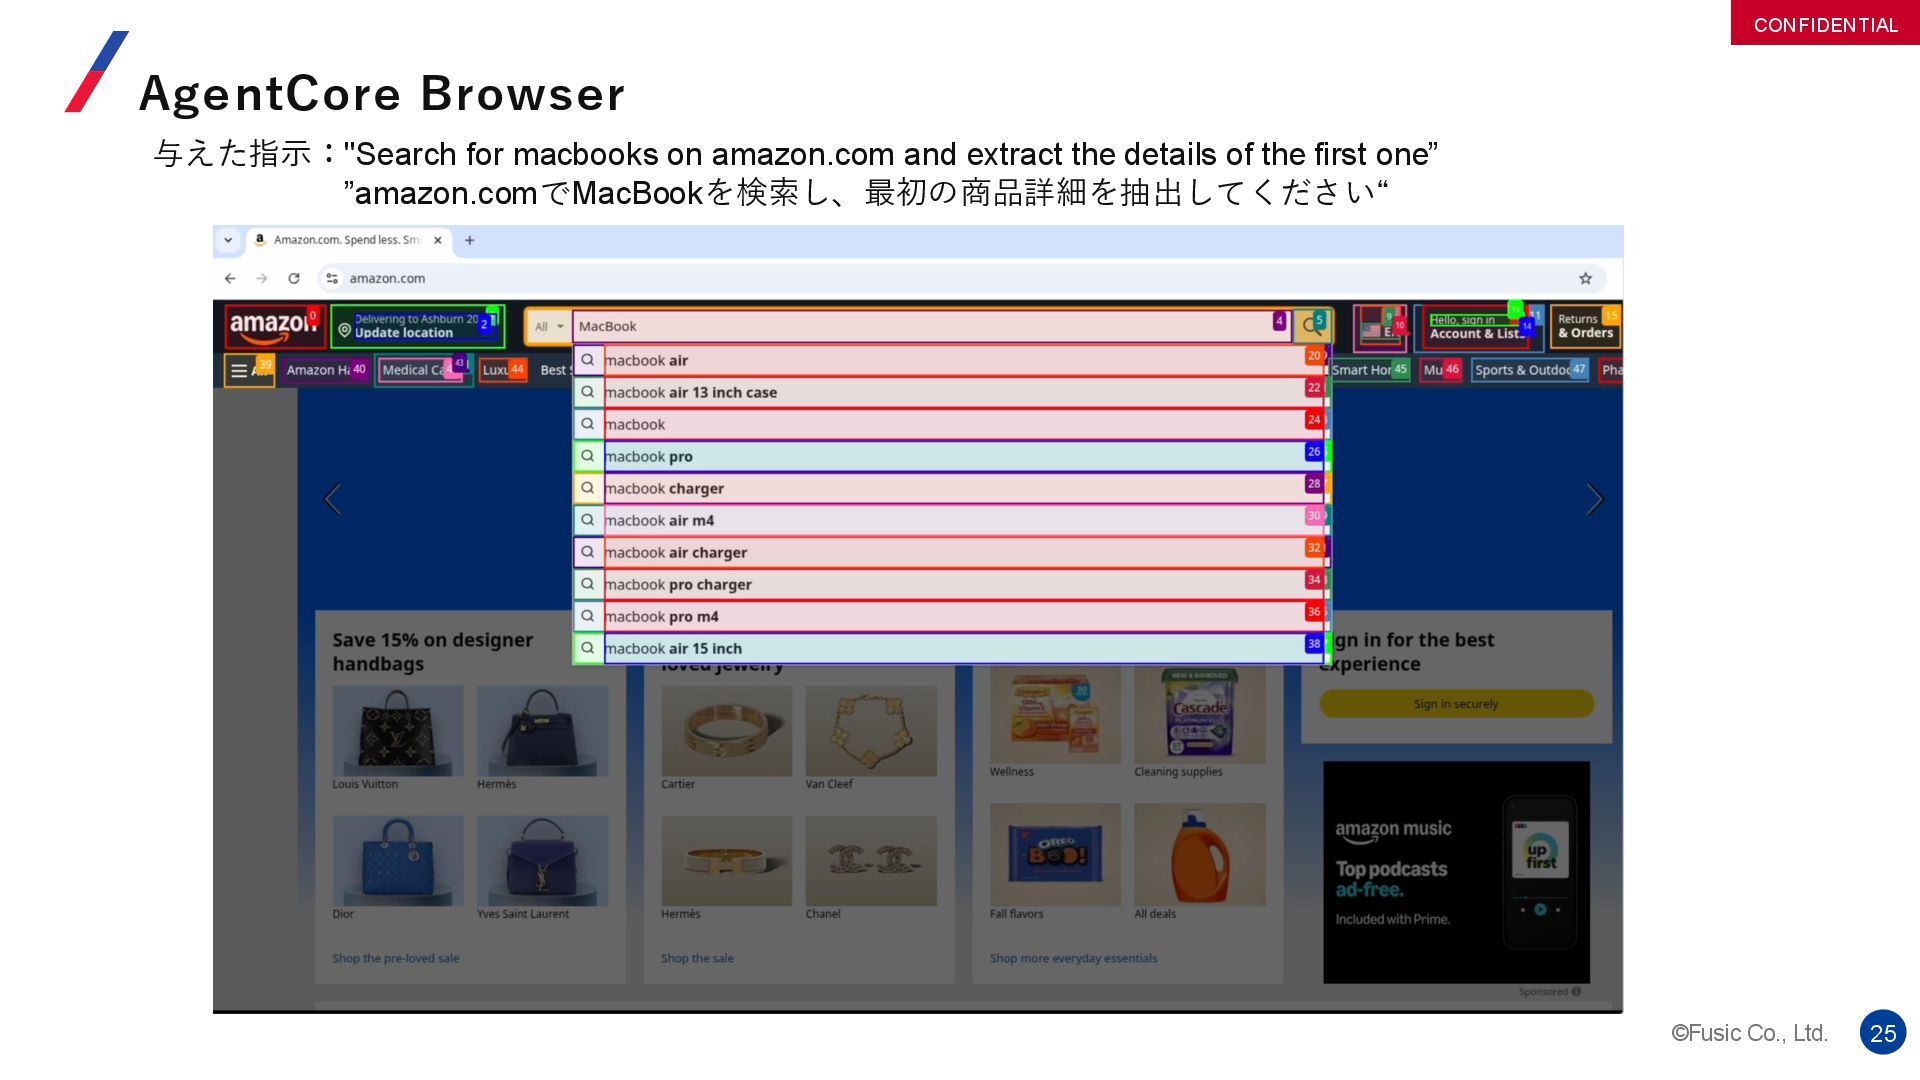Open the US flag language selector
This screenshot has height=1080, width=1920.
[1380, 328]
